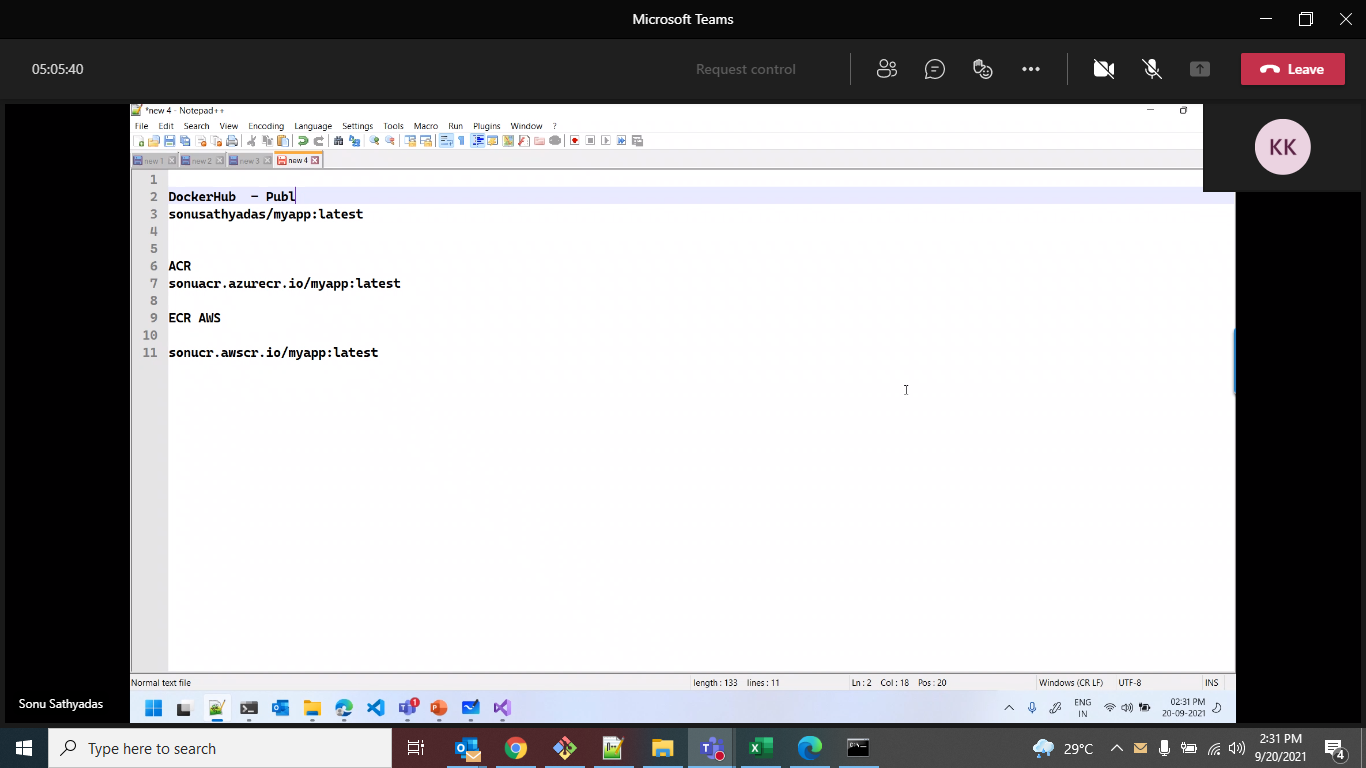The height and width of the screenshot is (768, 1366).
Task: Click the DockerHub - Publ line
Action: pyautogui.click(x=232, y=197)
